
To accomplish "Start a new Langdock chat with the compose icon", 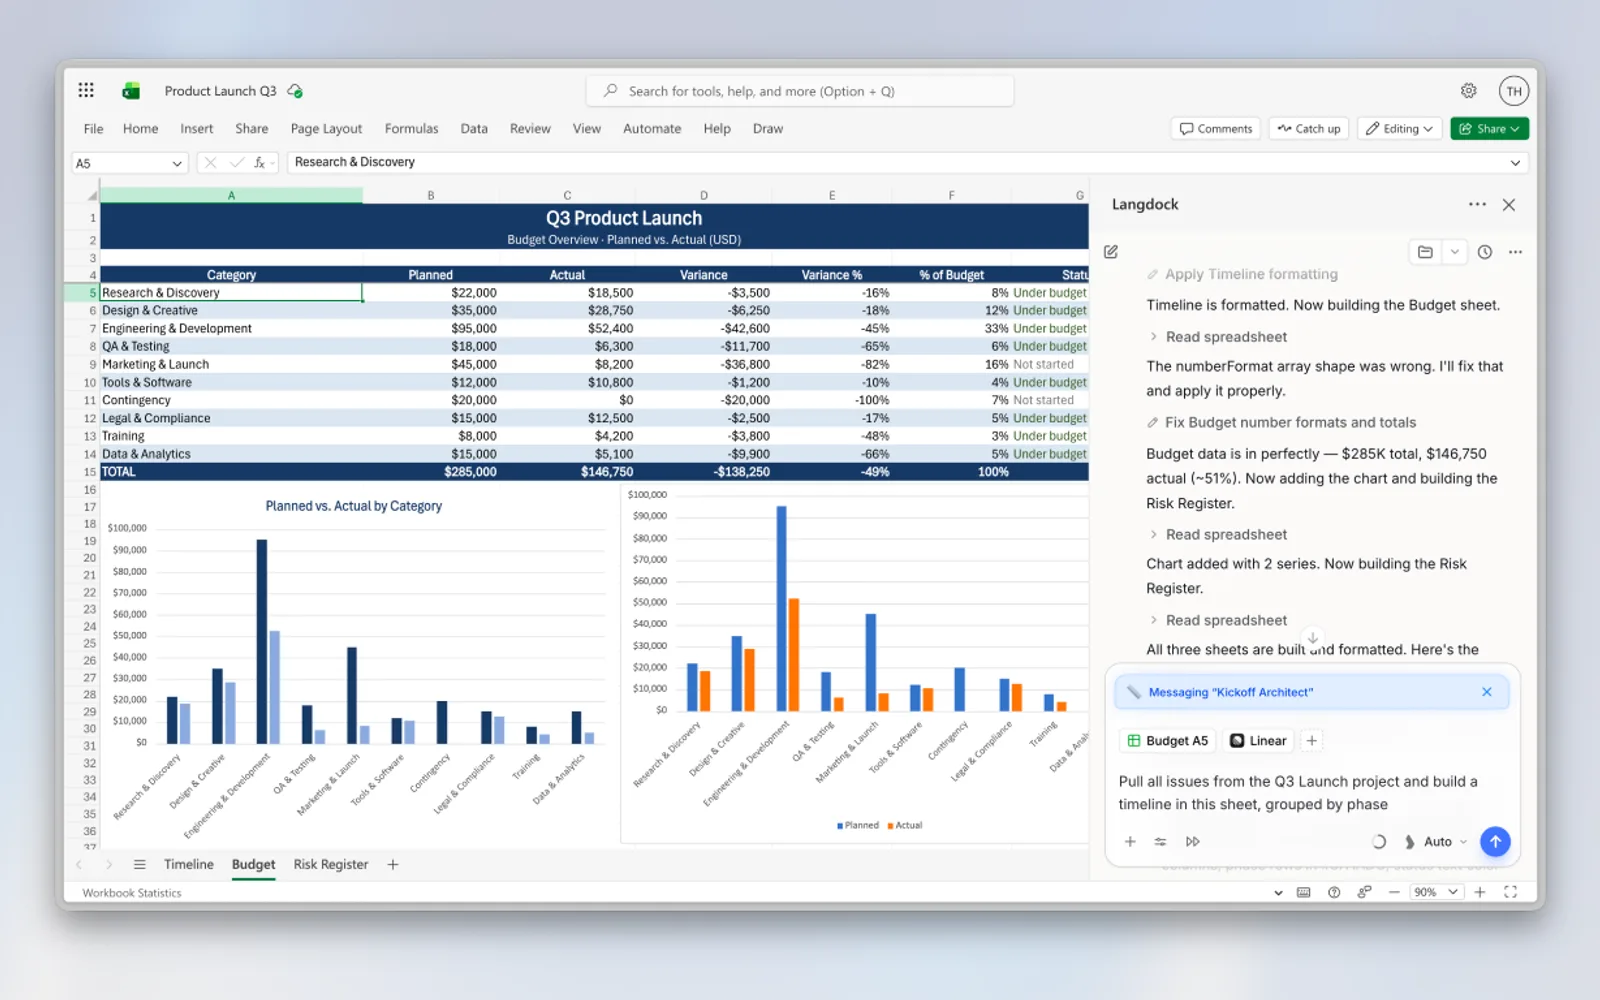I will [1111, 252].
